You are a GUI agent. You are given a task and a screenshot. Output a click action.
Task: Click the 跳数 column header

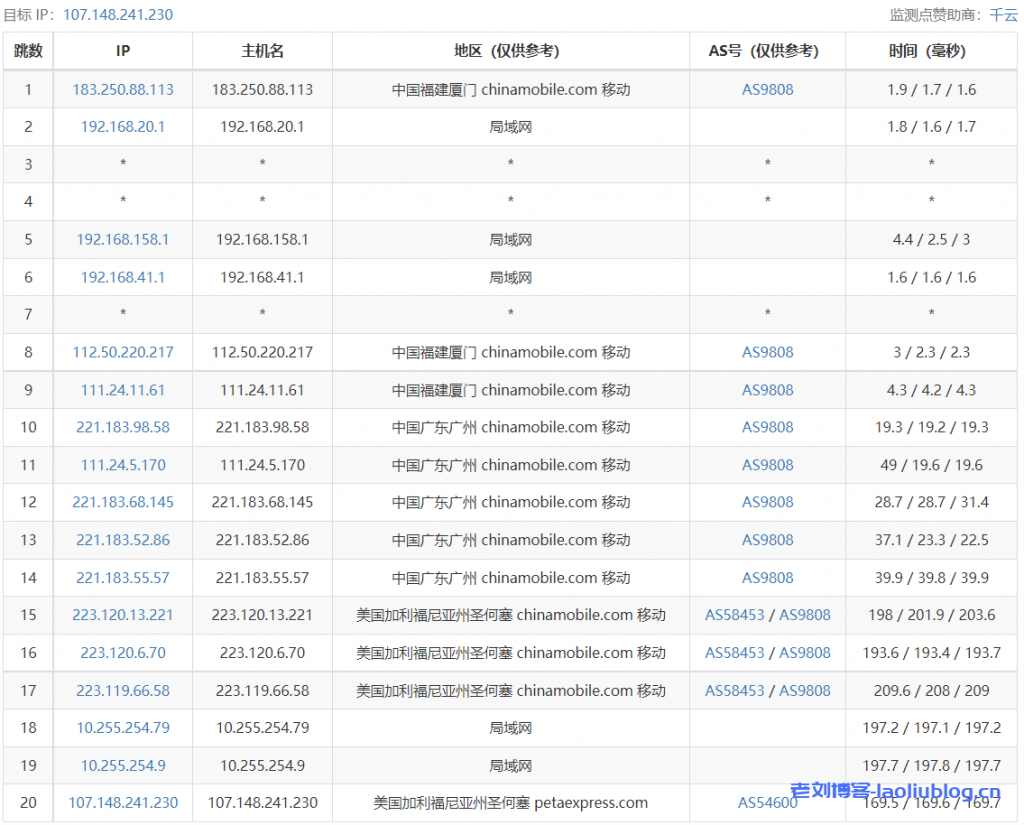coord(28,51)
